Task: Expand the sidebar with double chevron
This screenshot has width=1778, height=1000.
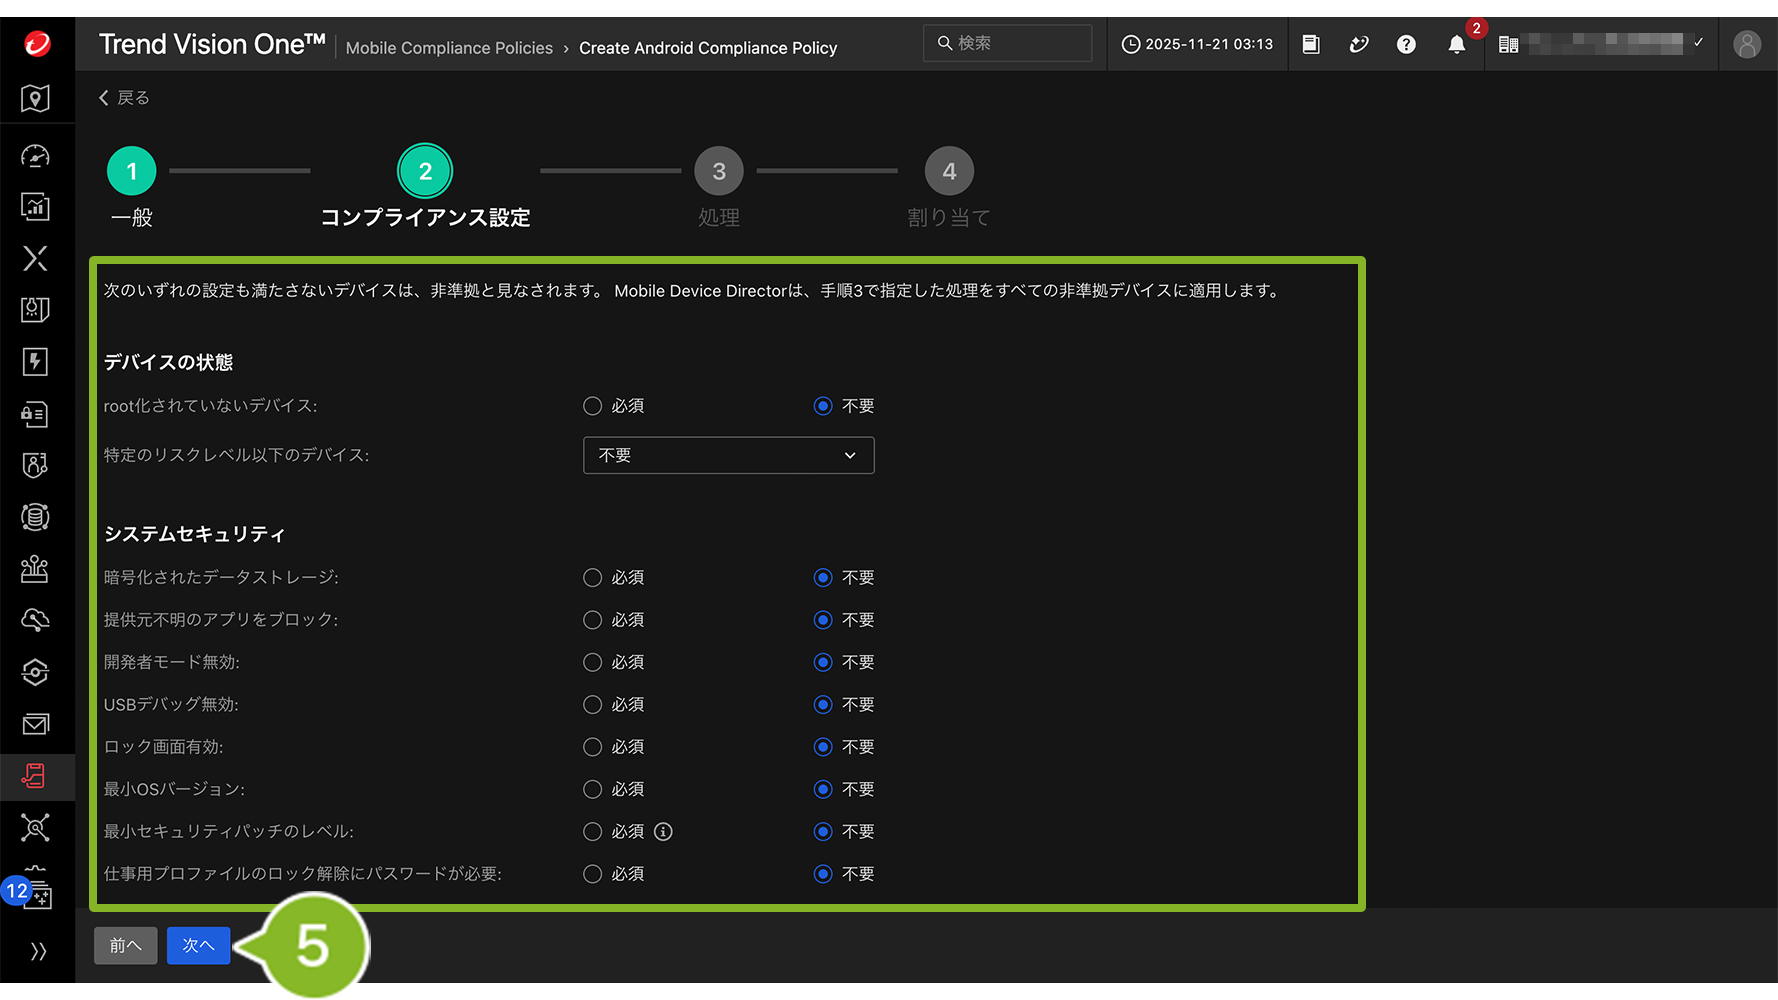Action: point(38,951)
